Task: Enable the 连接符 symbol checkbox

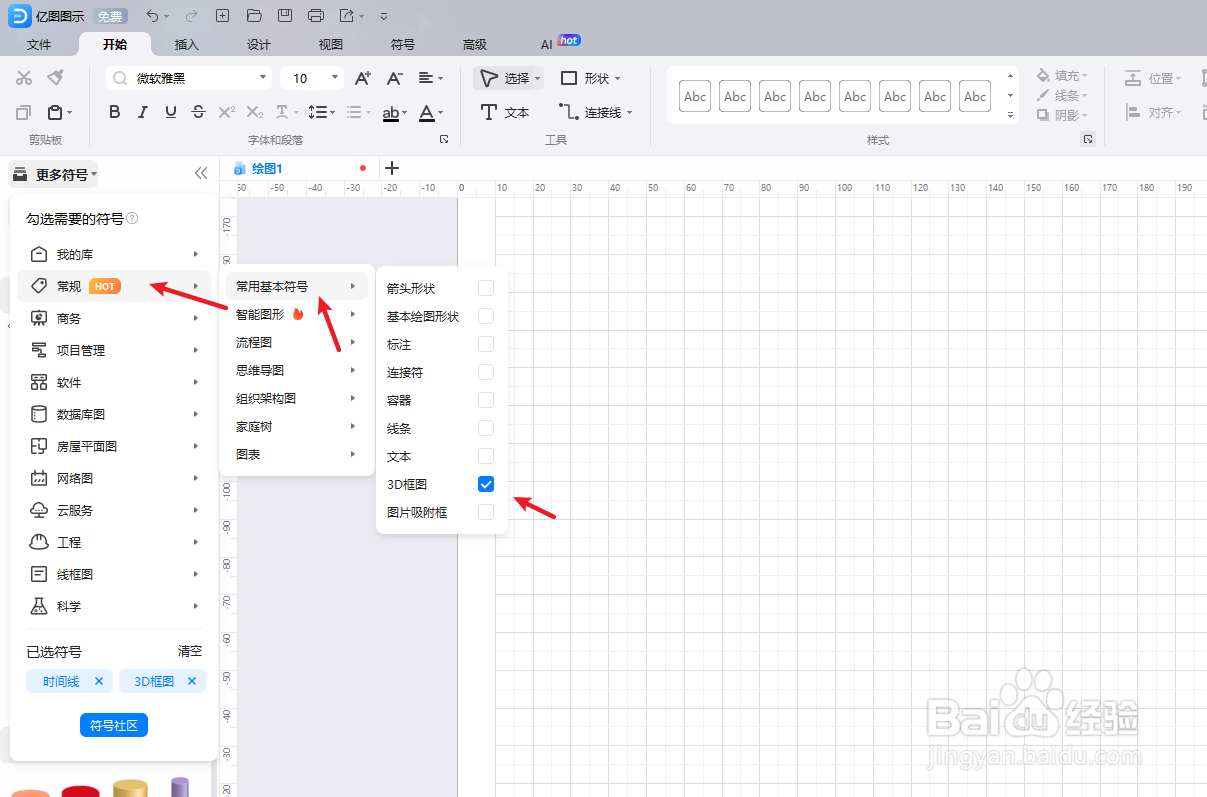Action: [485, 371]
